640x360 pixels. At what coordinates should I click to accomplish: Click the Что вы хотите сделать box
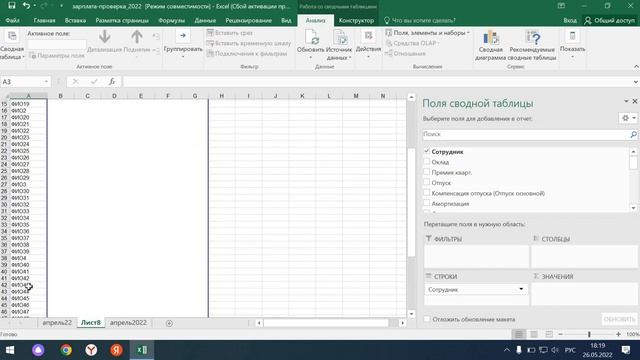tap(420, 20)
